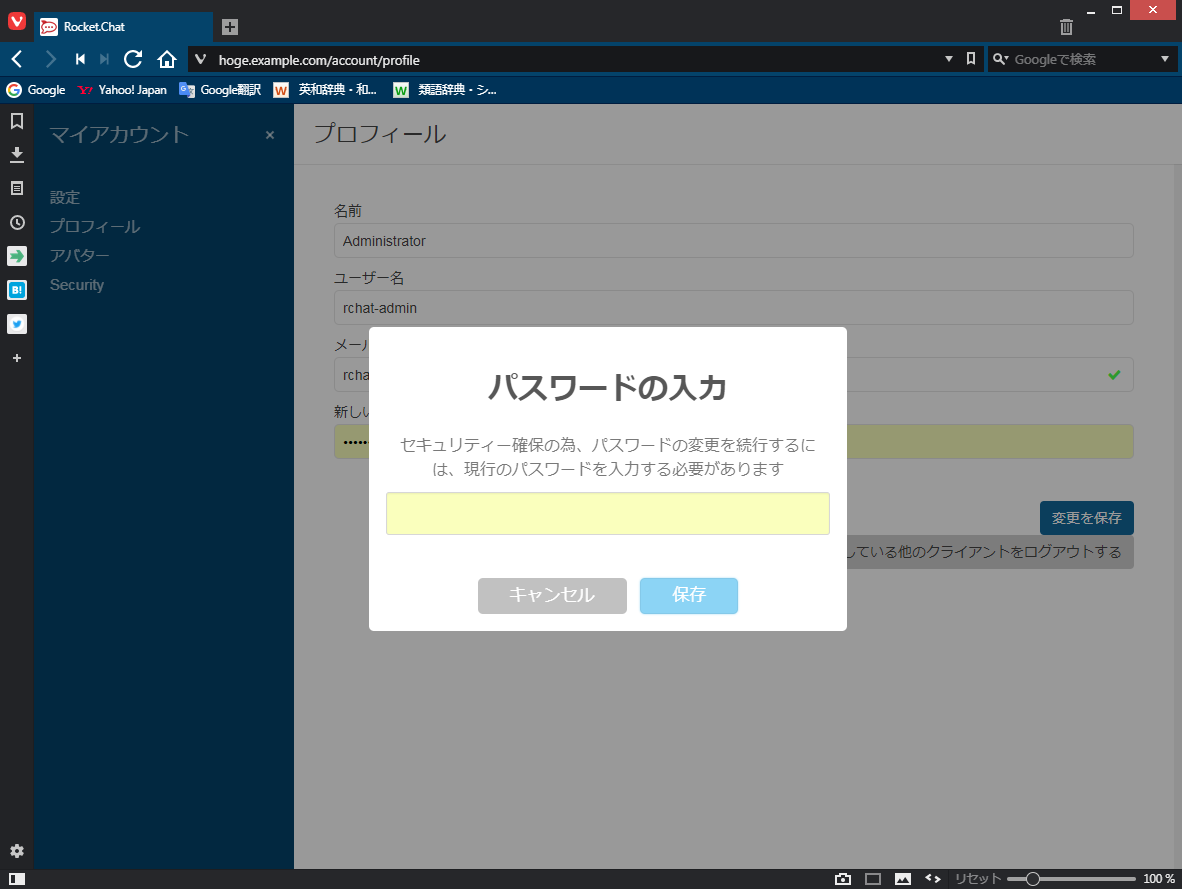Image resolution: width=1182 pixels, height=889 pixels.
Task: Switch to the アバター section
Action: point(78,255)
